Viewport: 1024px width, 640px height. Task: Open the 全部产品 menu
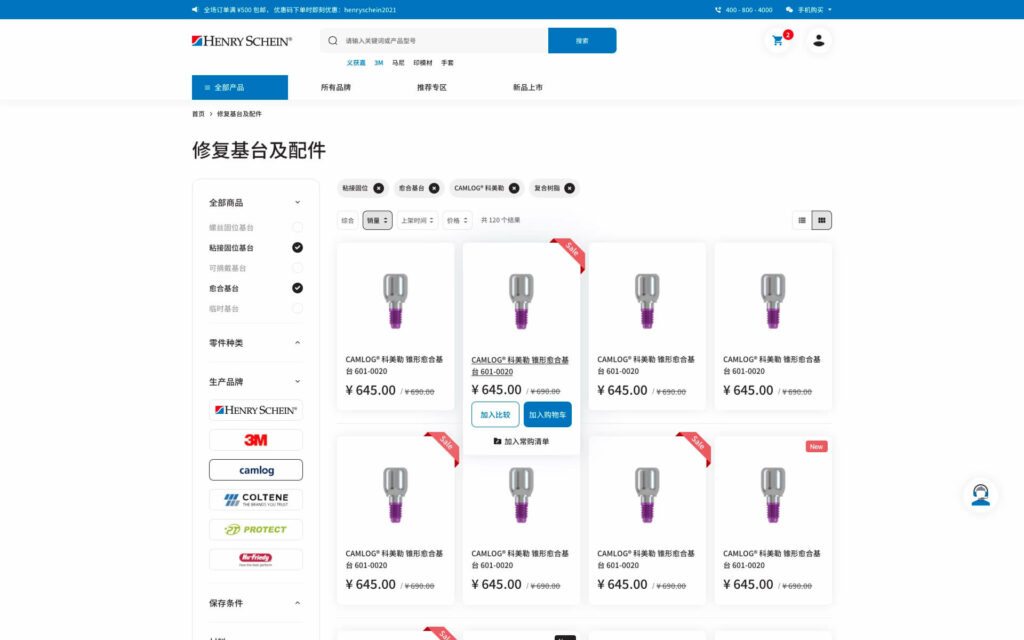click(240, 88)
